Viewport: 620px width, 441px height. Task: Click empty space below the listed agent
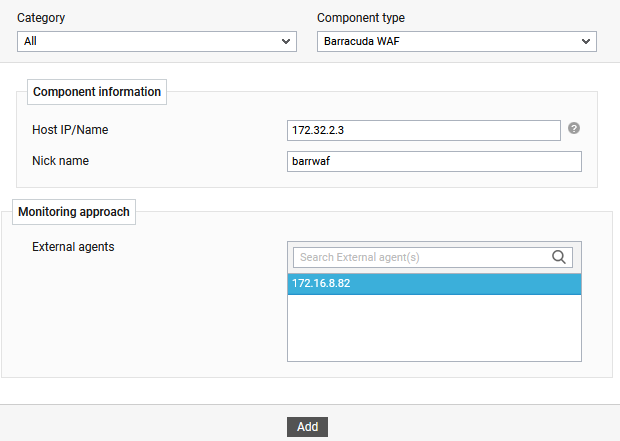(434, 328)
